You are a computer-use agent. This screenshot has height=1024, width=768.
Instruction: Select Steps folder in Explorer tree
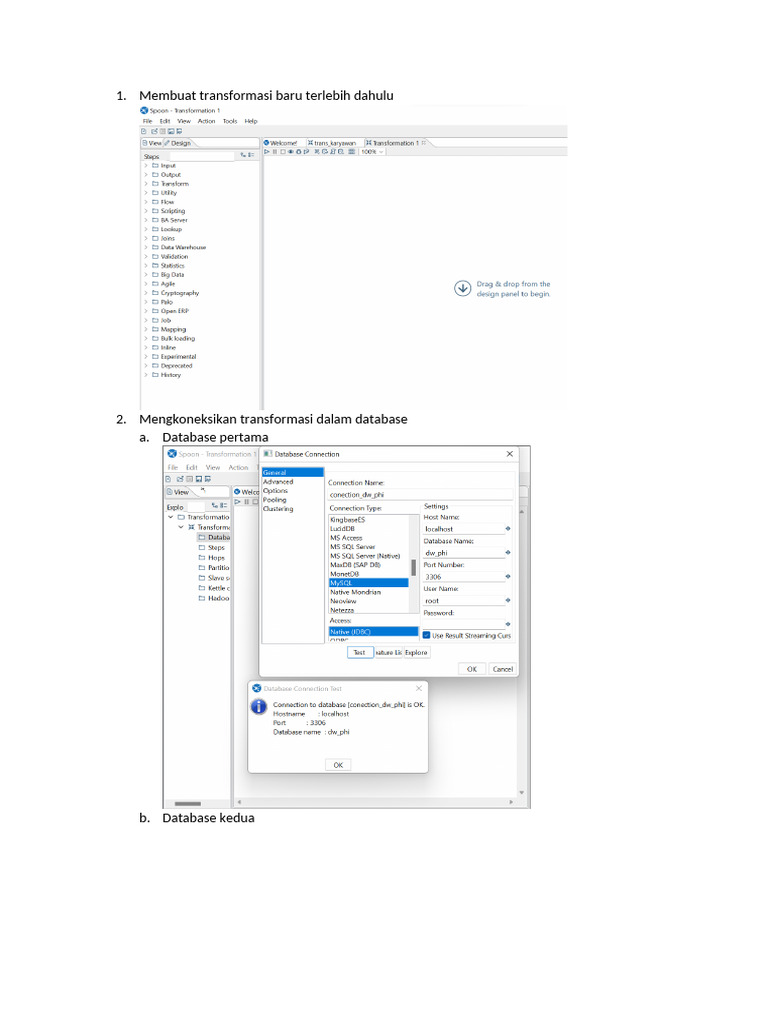(212, 547)
